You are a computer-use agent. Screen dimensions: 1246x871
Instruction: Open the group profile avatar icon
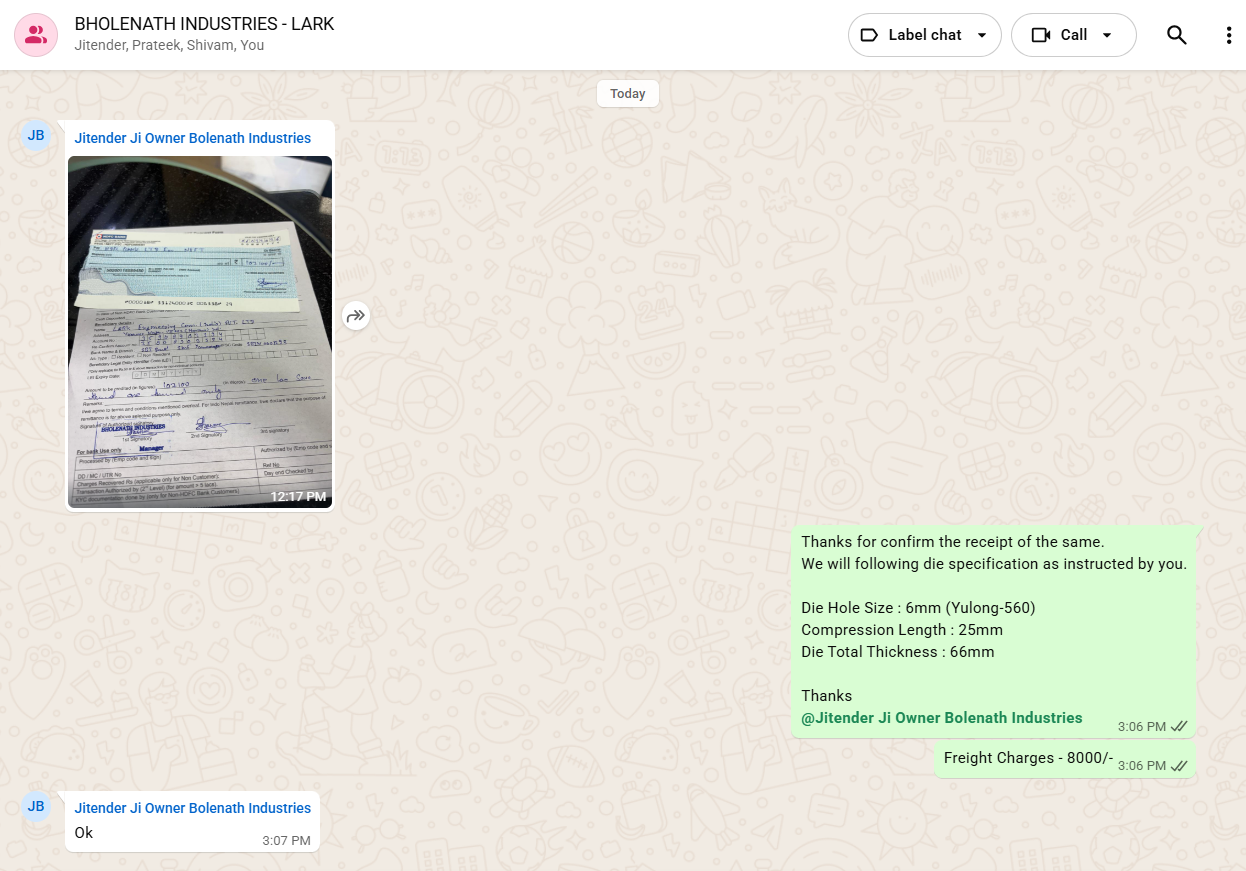(x=36, y=35)
